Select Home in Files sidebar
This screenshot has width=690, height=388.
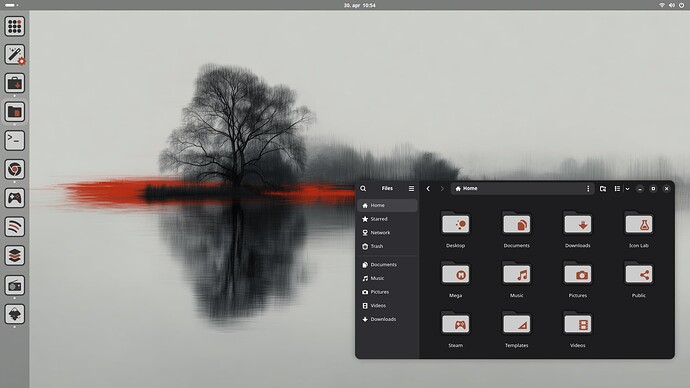[387, 205]
